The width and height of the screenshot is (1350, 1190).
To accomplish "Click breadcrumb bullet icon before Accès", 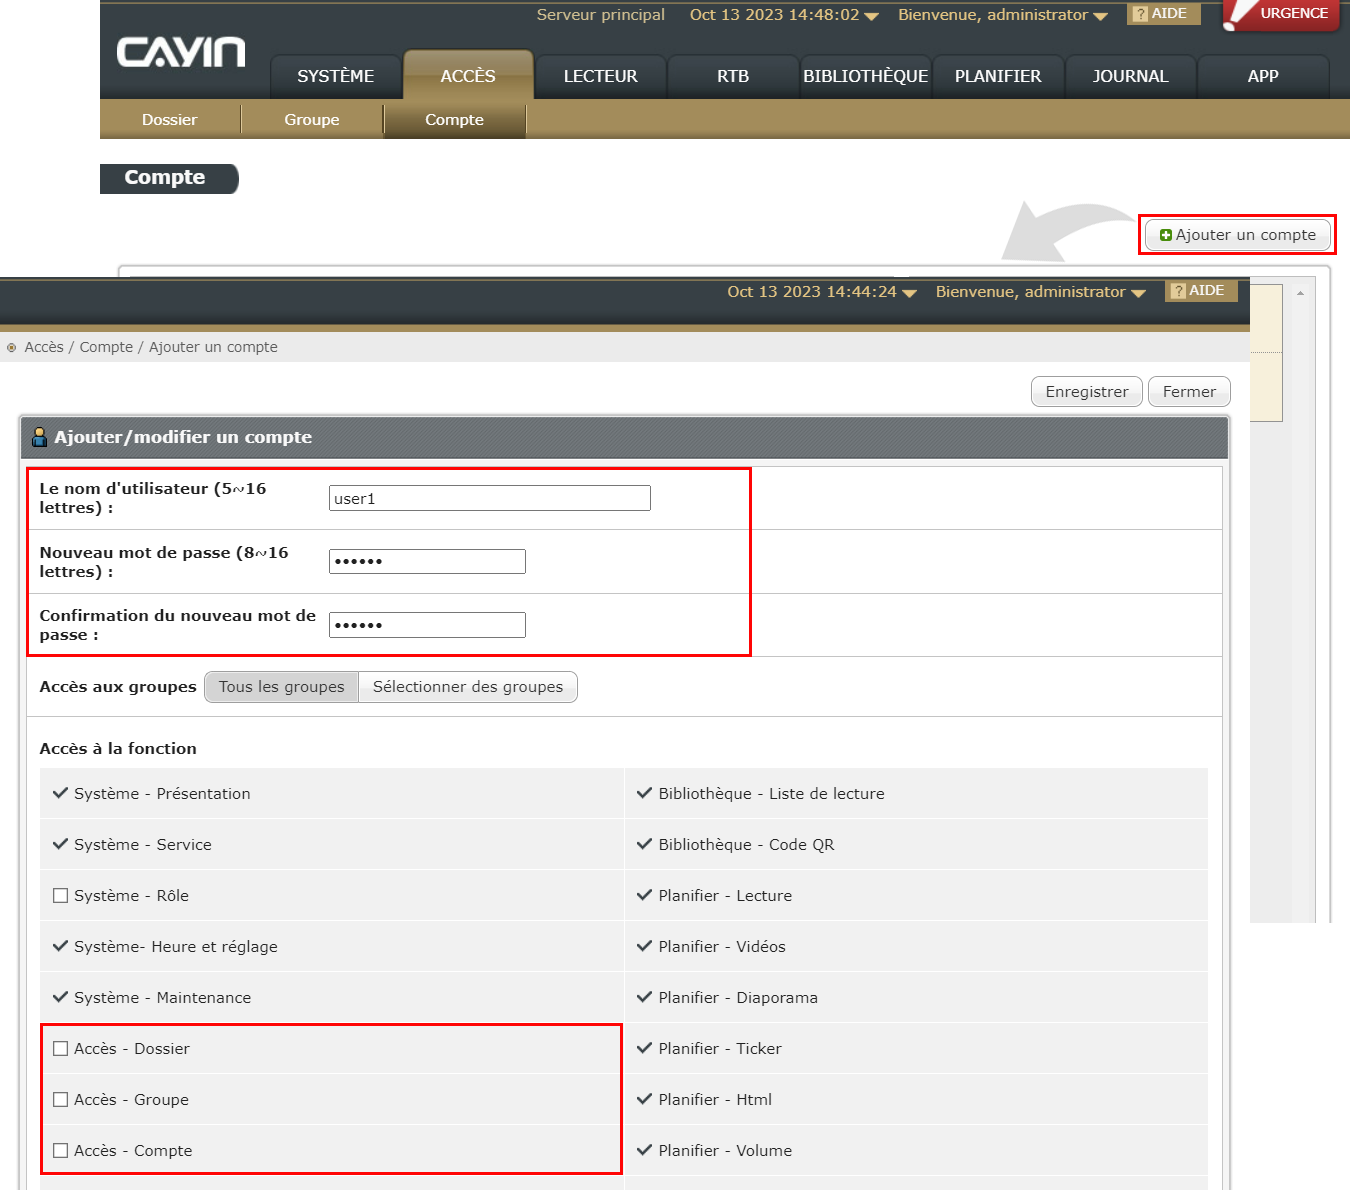I will tap(12, 348).
